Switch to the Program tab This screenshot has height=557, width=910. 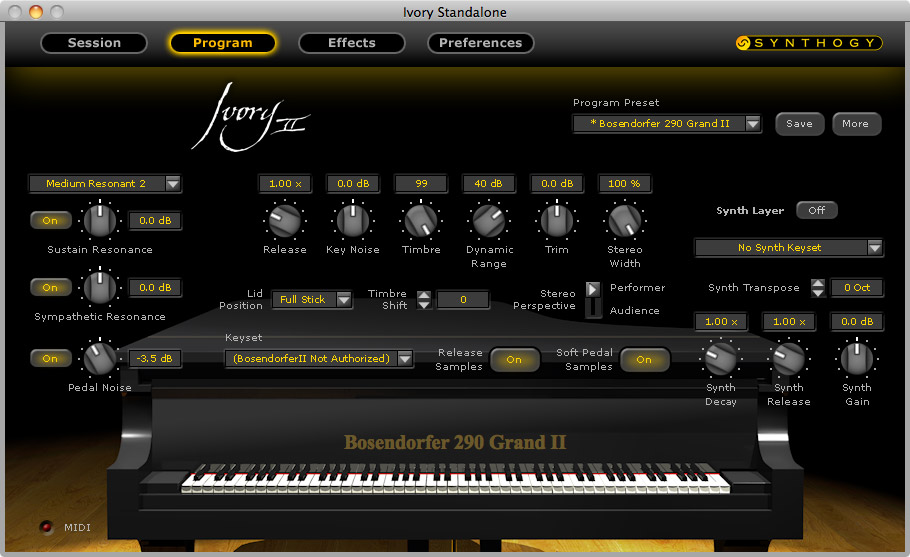pos(223,43)
